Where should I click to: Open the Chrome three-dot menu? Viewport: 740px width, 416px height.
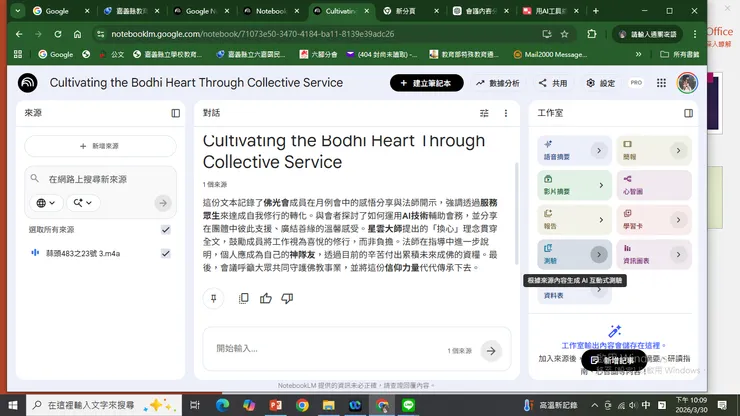695,34
